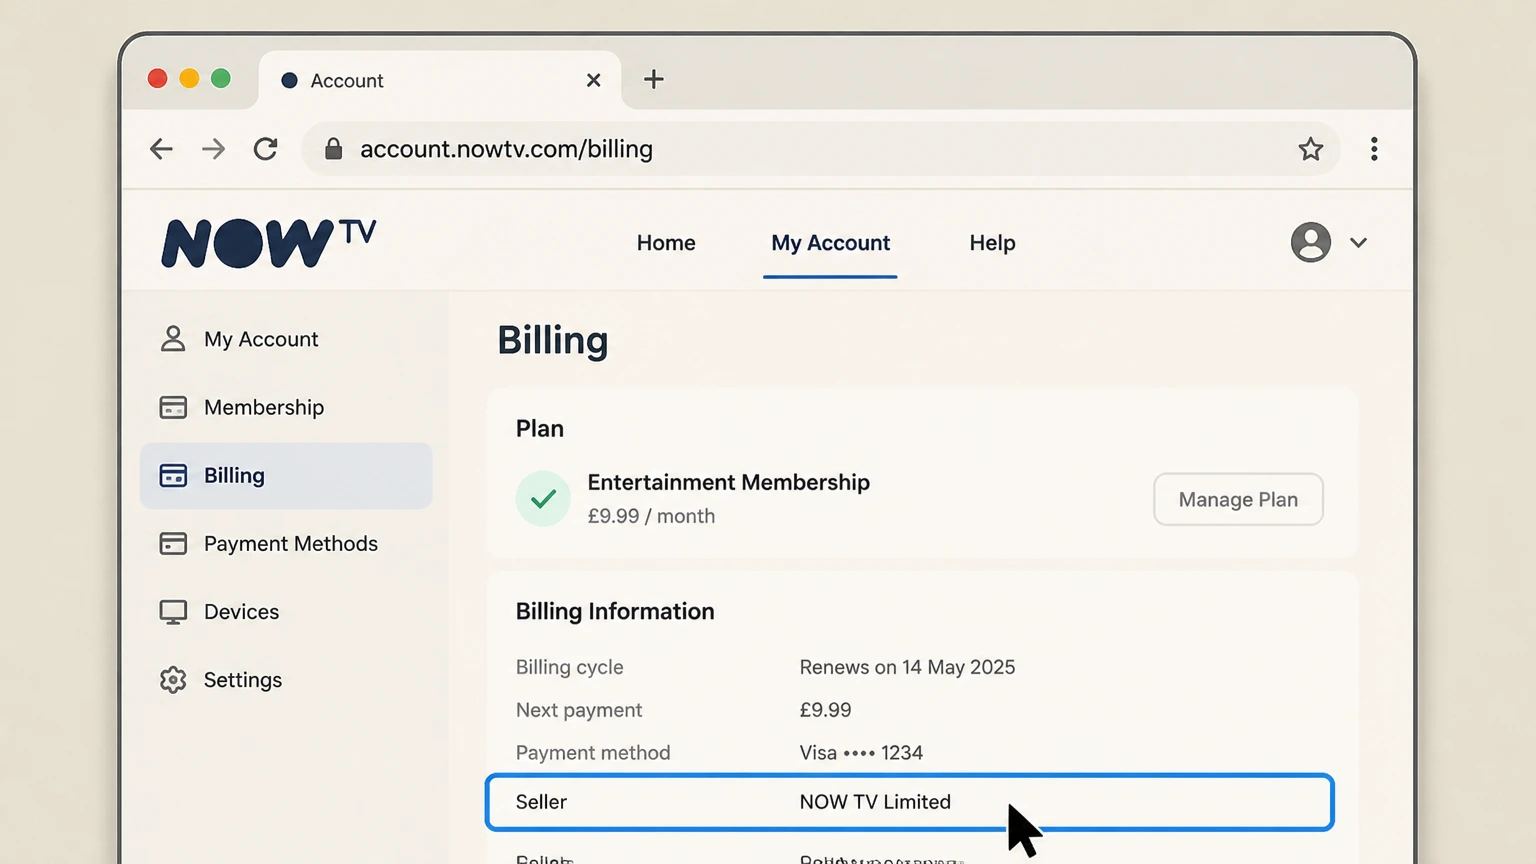Viewport: 1536px width, 864px height.
Task: Click the Billing cycle label
Action: point(570,667)
